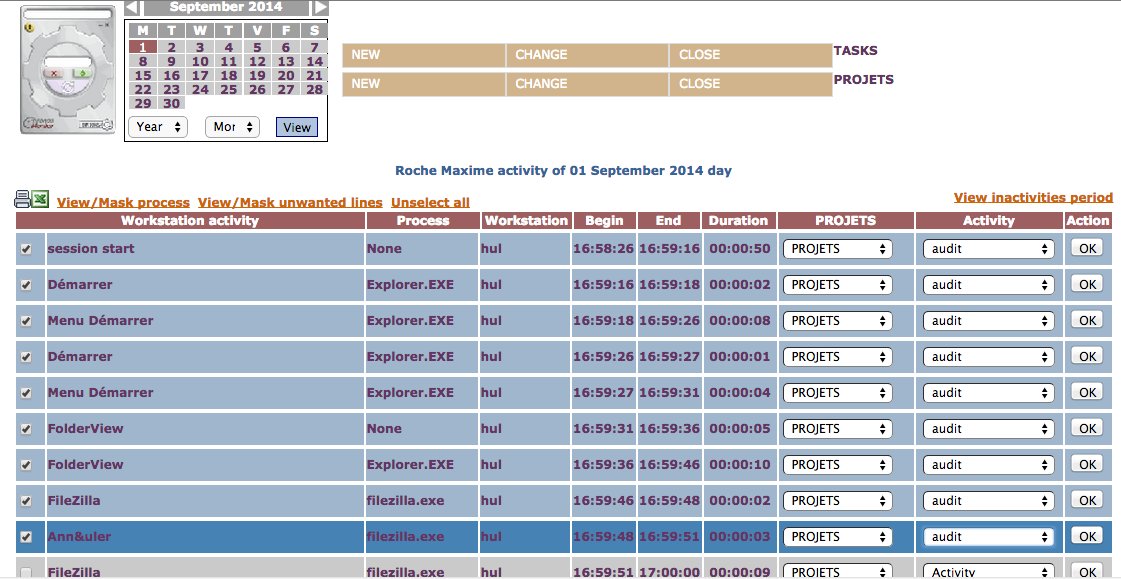
Task: Open the Year dropdown under the calendar
Action: pyautogui.click(x=158, y=127)
